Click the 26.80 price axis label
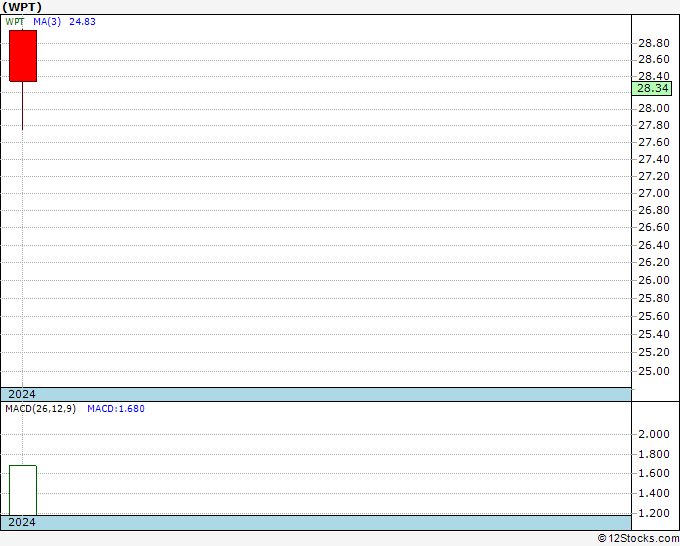The width and height of the screenshot is (680, 546). point(654,210)
